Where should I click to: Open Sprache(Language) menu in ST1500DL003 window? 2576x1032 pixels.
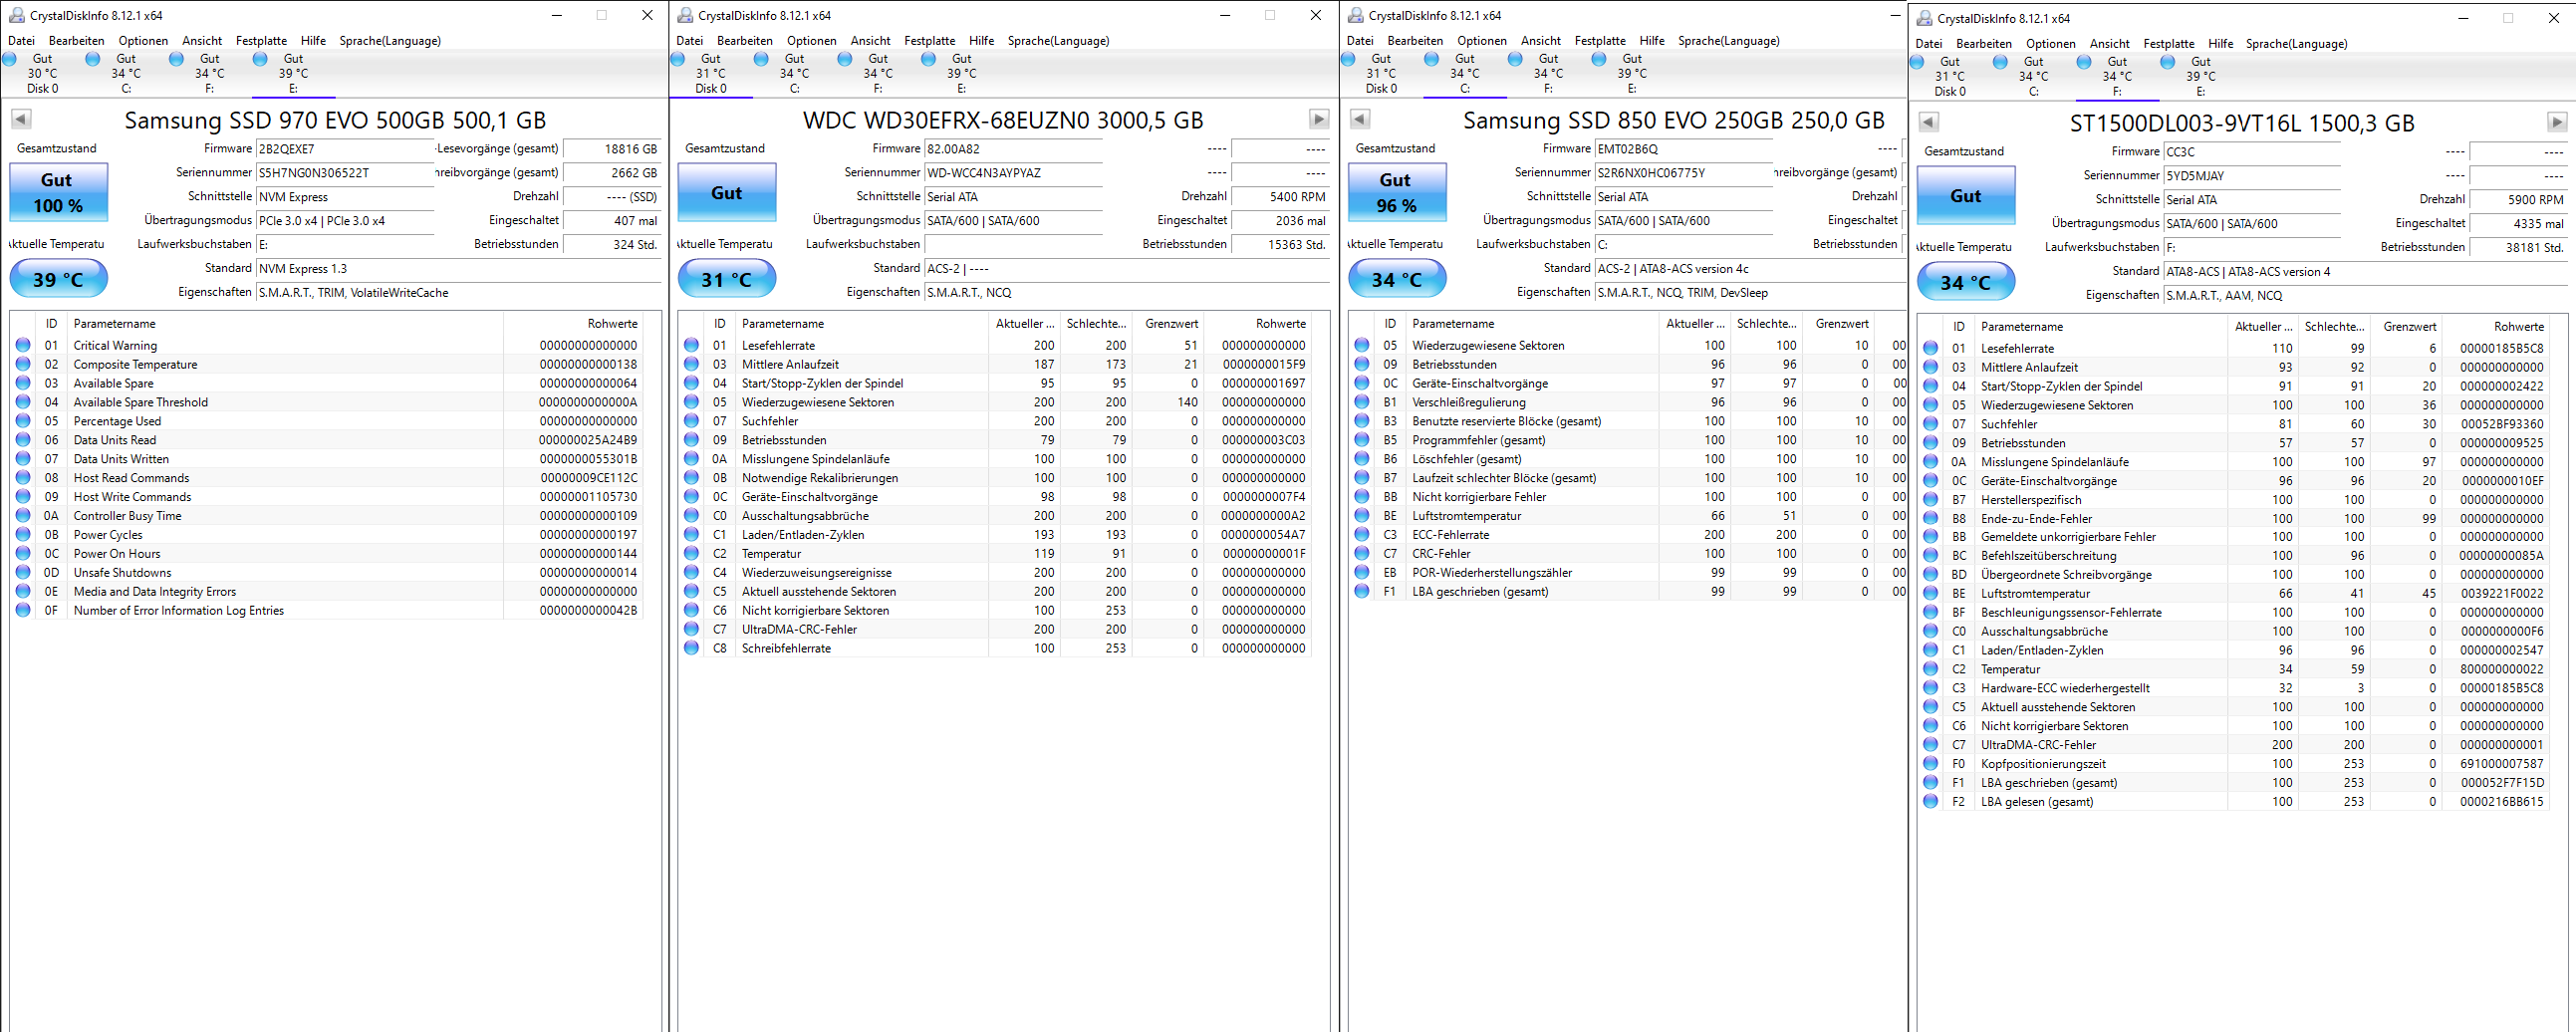pos(2296,44)
